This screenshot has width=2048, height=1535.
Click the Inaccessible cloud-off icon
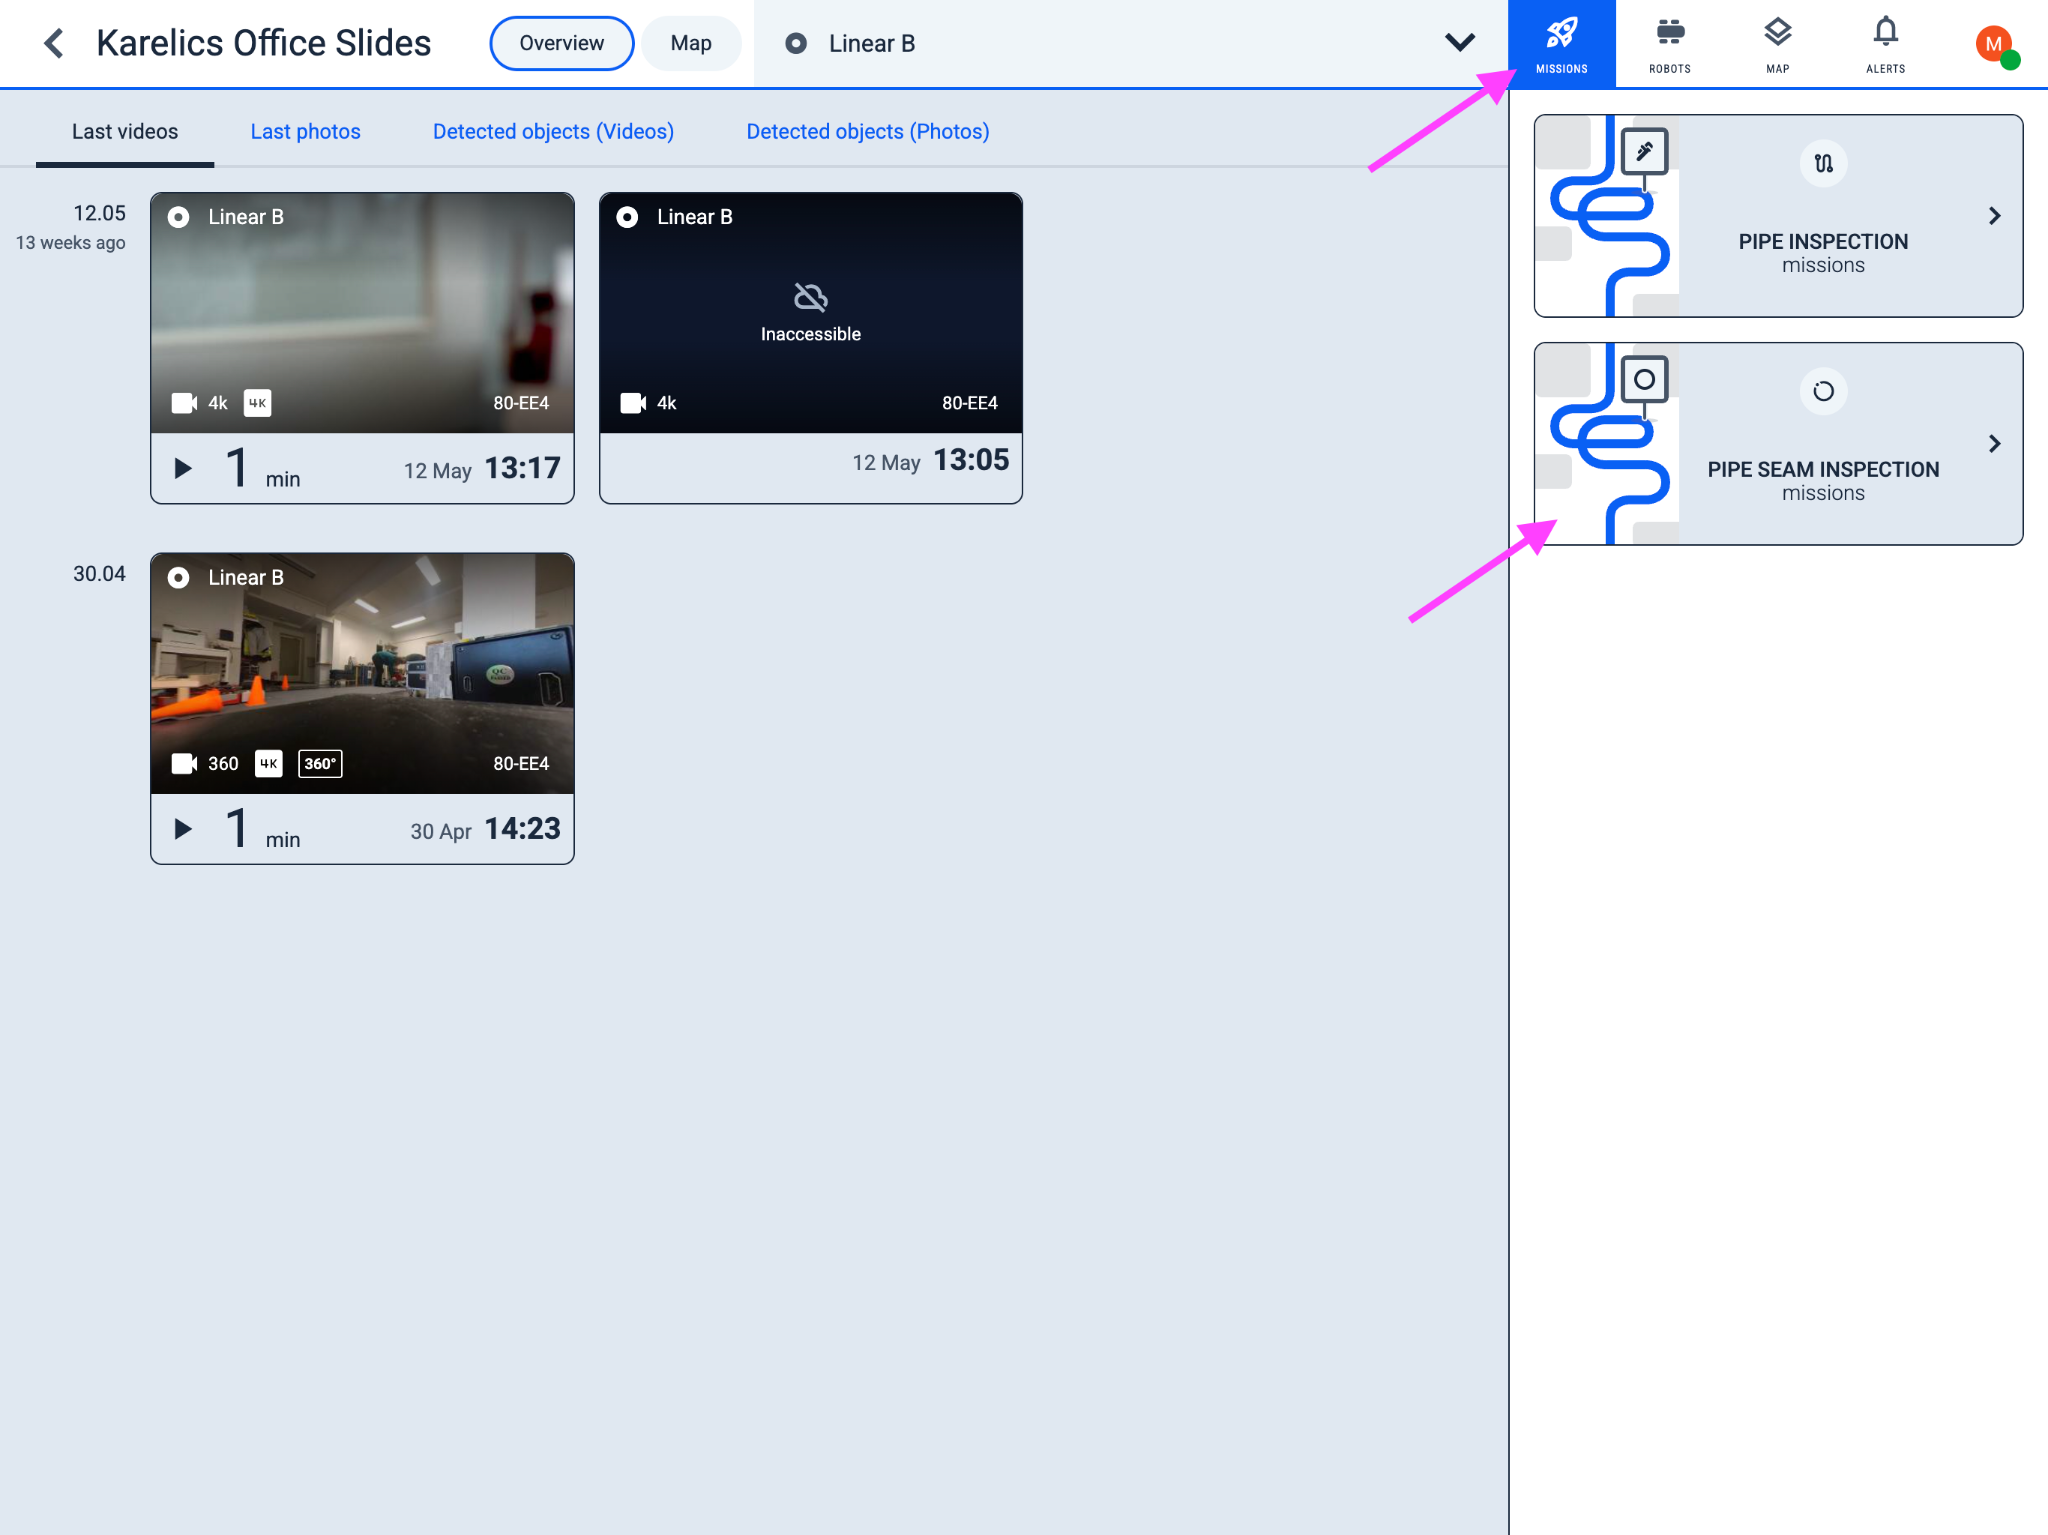(810, 297)
